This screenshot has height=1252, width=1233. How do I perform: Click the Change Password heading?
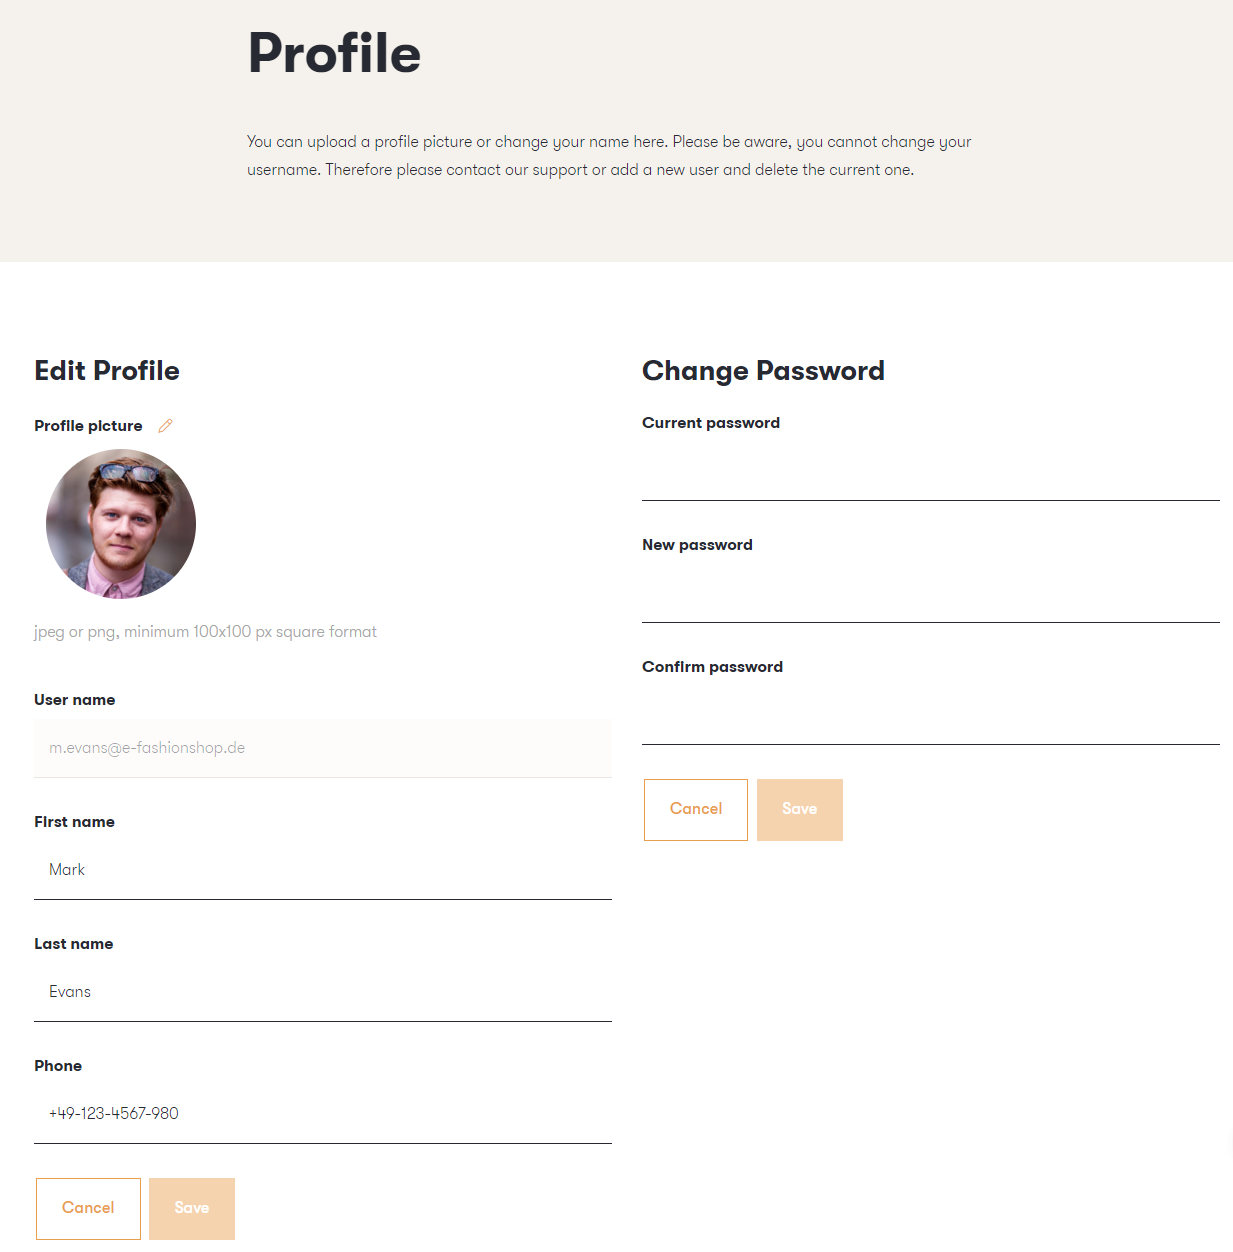pos(763,371)
